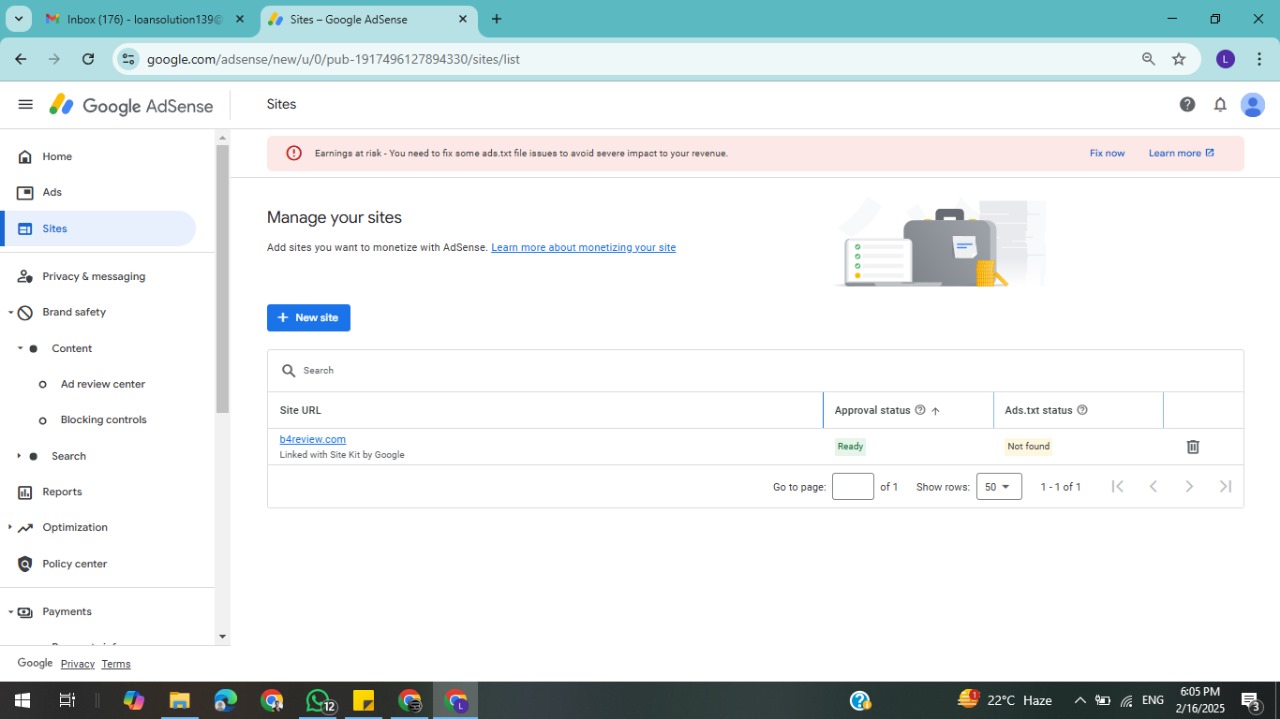Open the tab search dropdown arrow
The height and width of the screenshot is (719, 1280).
(18, 19)
